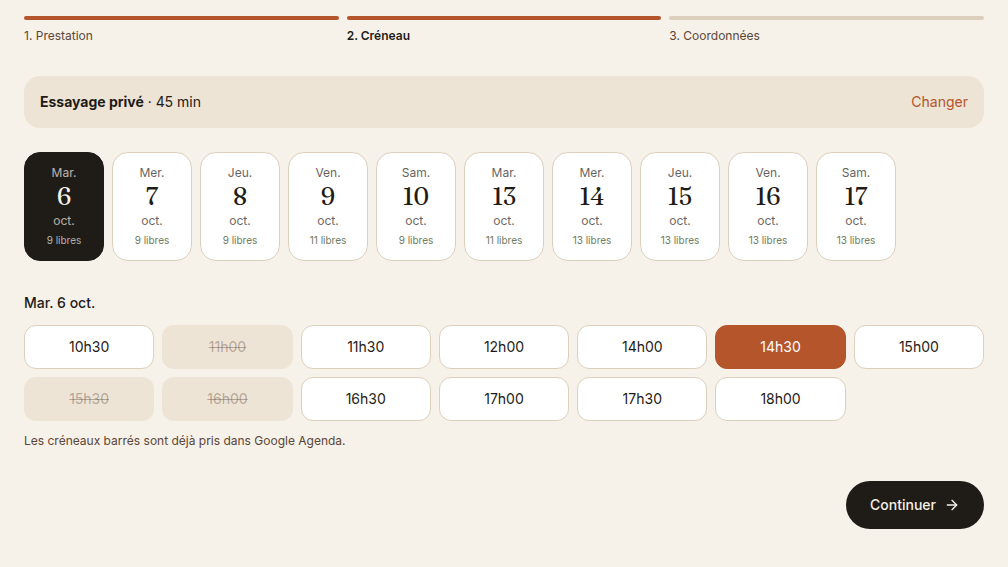1008x567 pixels.
Task: Click the crossed-out 16h00 slot
Action: click(227, 399)
